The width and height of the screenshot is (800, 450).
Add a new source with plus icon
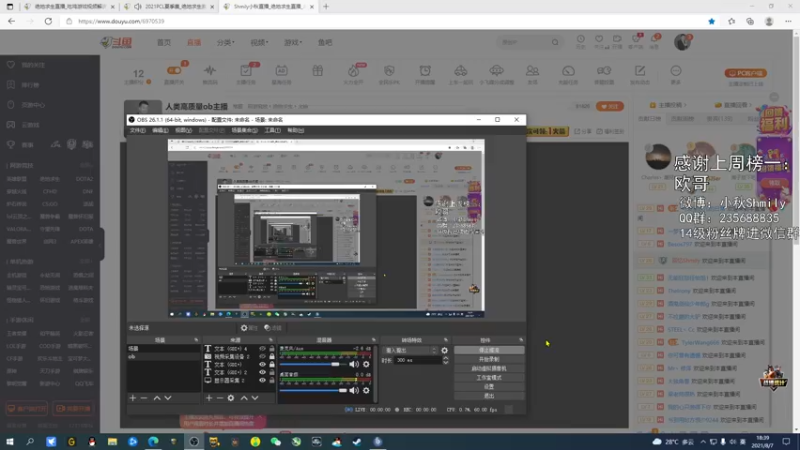click(x=209, y=398)
